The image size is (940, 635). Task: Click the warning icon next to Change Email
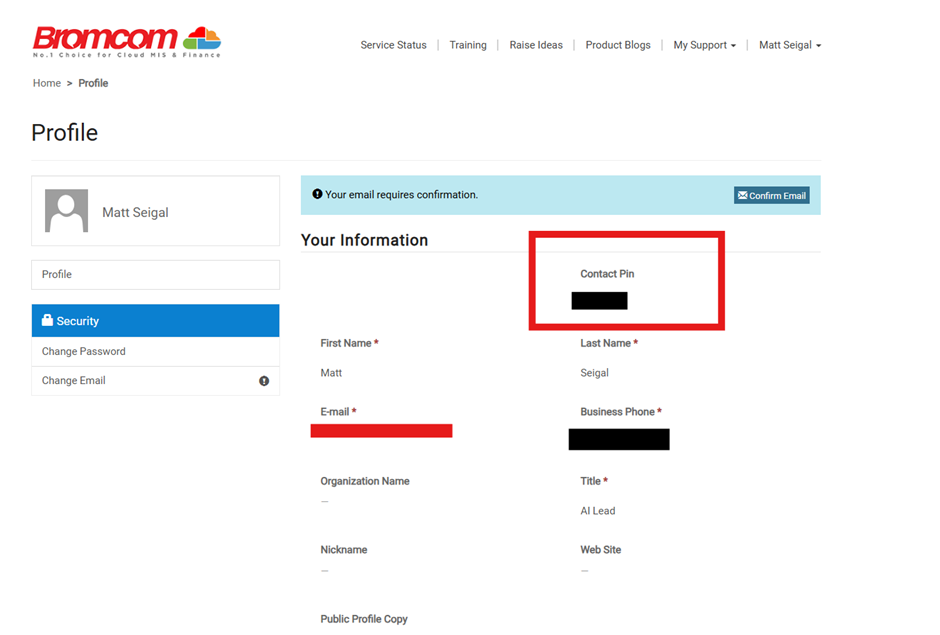264,381
